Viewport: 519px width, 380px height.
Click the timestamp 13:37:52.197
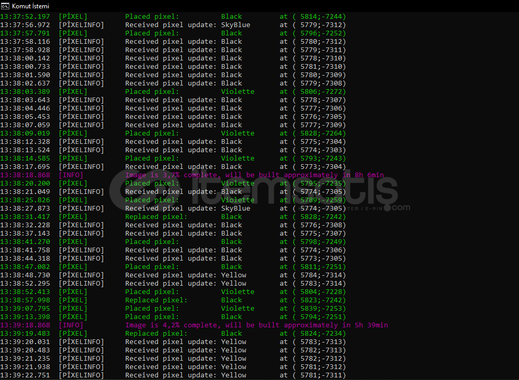tap(25, 17)
